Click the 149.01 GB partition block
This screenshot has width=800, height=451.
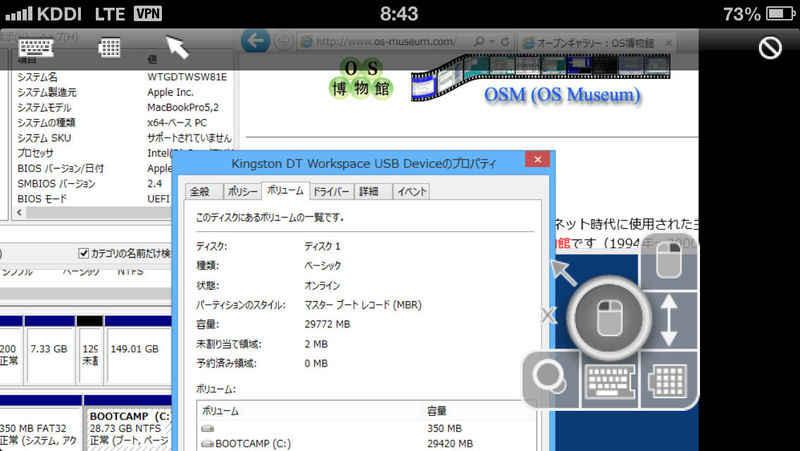click(138, 349)
